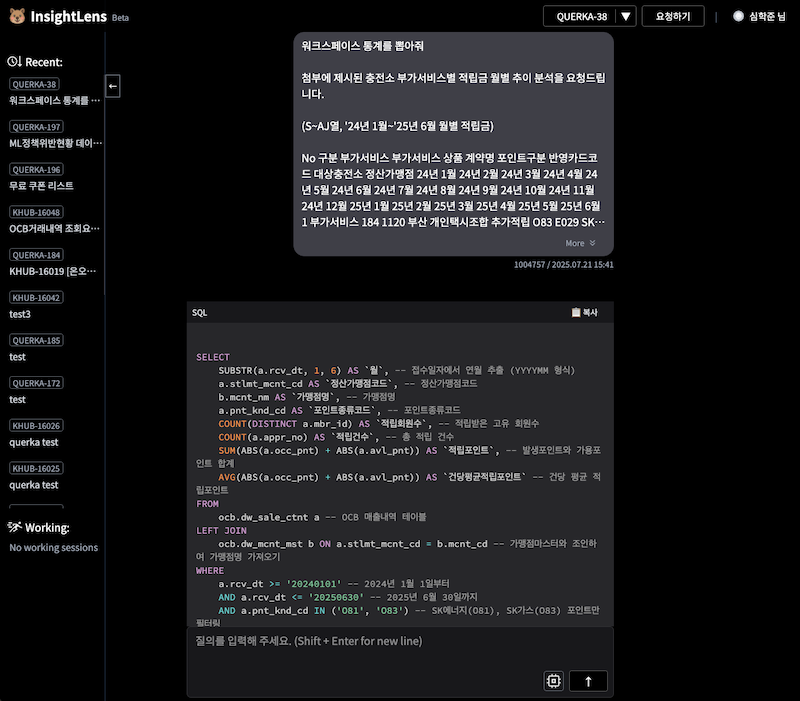Click the chip icon in the input box
800x701 pixels.
coord(553,681)
